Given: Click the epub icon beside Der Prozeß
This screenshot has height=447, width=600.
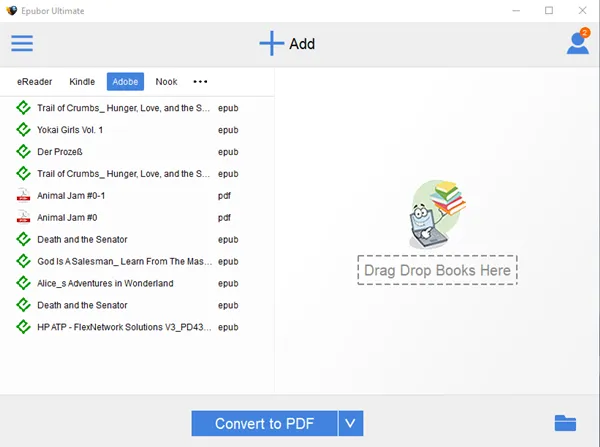Looking at the screenshot, I should pos(23,152).
